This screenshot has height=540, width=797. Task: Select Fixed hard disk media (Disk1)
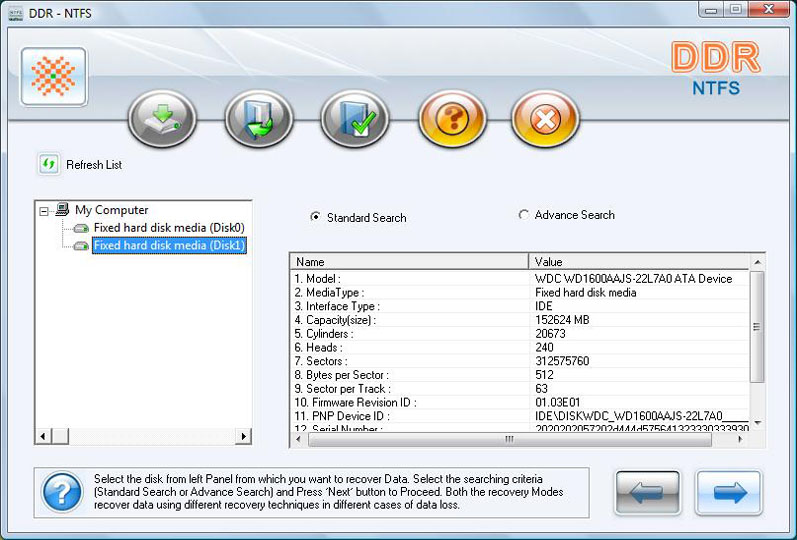click(x=169, y=245)
